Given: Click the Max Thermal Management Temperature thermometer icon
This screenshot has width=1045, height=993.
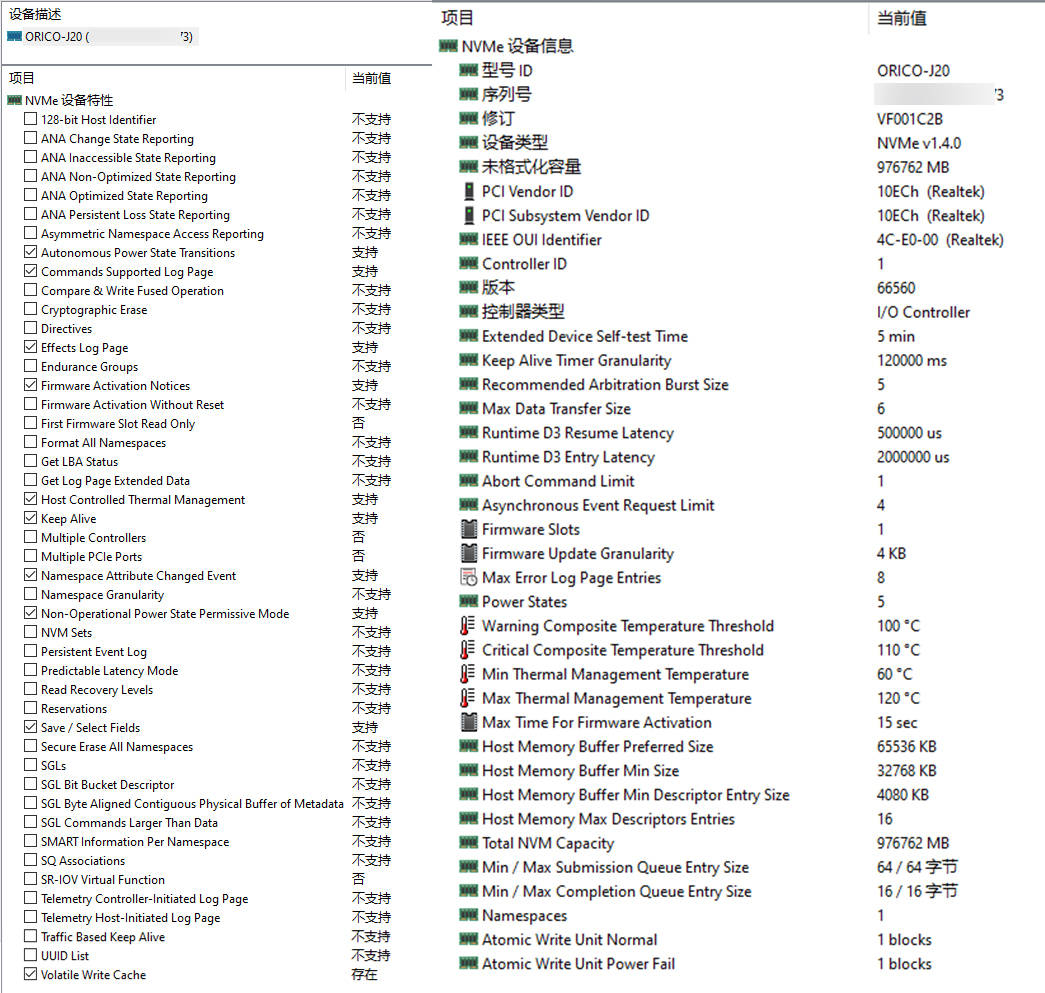Looking at the screenshot, I should pyautogui.click(x=468, y=698).
